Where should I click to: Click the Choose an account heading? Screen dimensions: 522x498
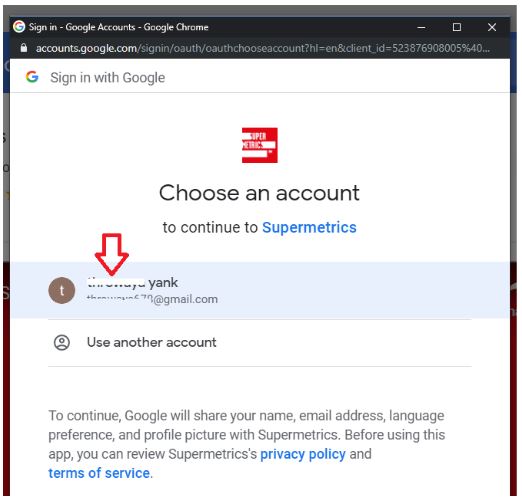point(259,193)
